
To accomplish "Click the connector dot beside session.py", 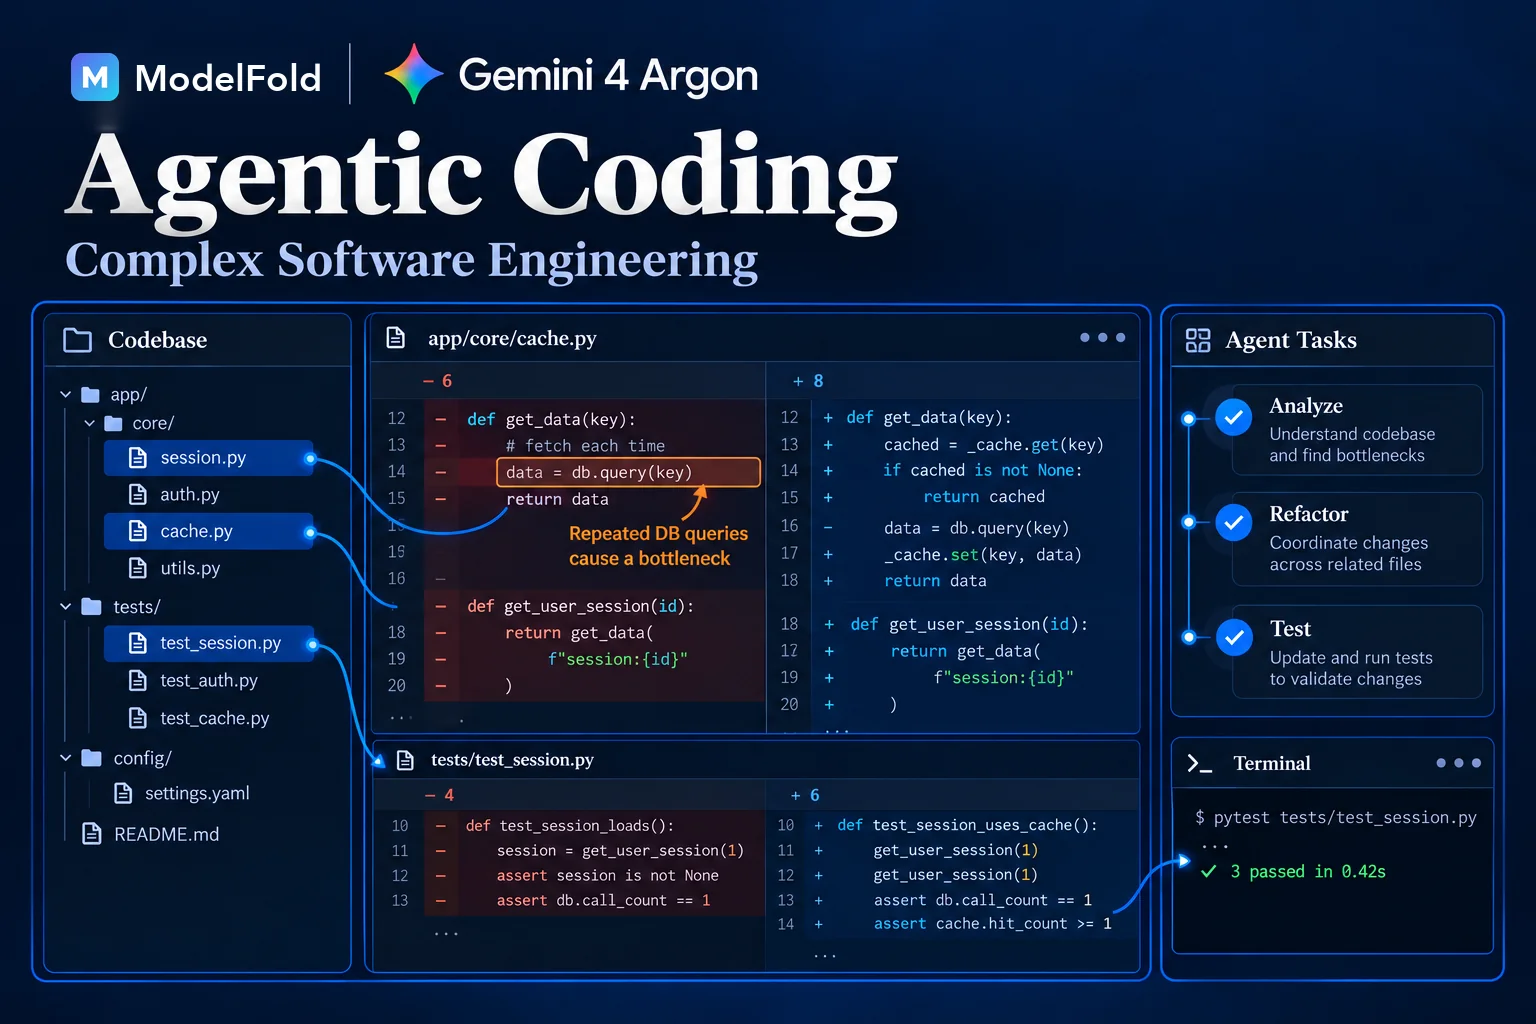I will tap(310, 459).
